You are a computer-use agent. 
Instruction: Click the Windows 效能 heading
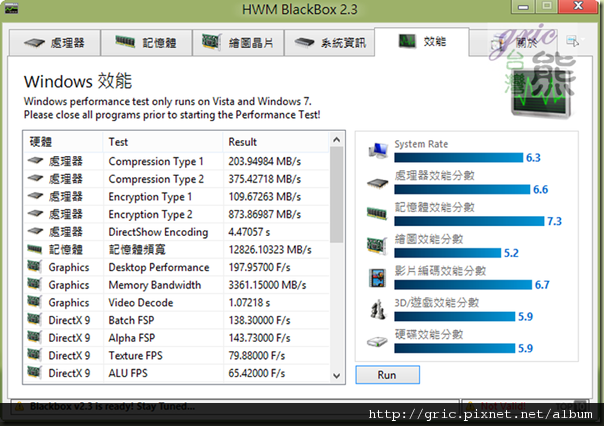78,81
